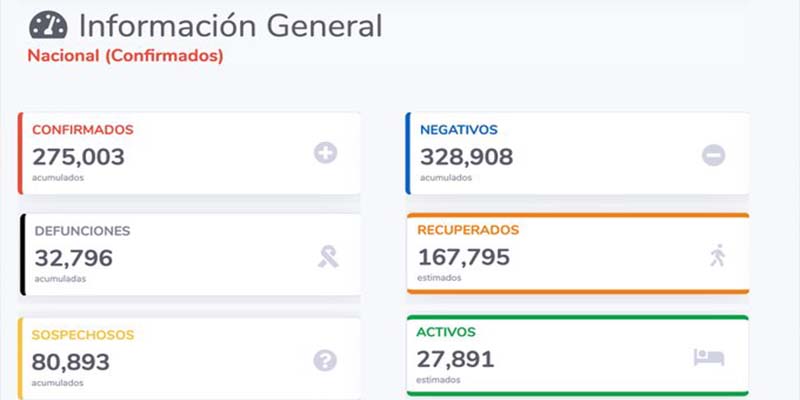Open the NEGATIVOS card label
The width and height of the screenshot is (800, 400).
tap(459, 130)
